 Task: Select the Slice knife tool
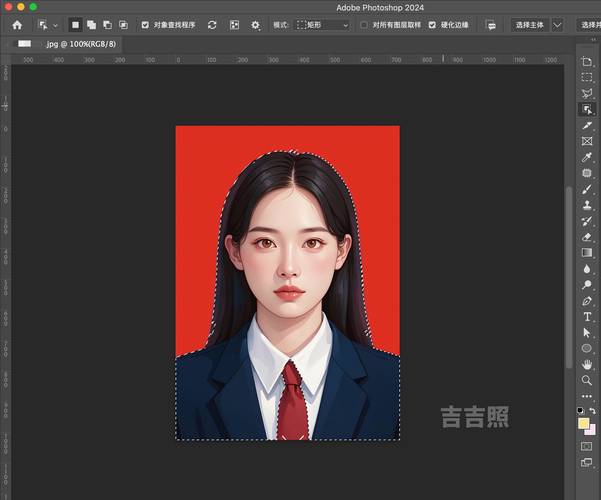[586, 125]
